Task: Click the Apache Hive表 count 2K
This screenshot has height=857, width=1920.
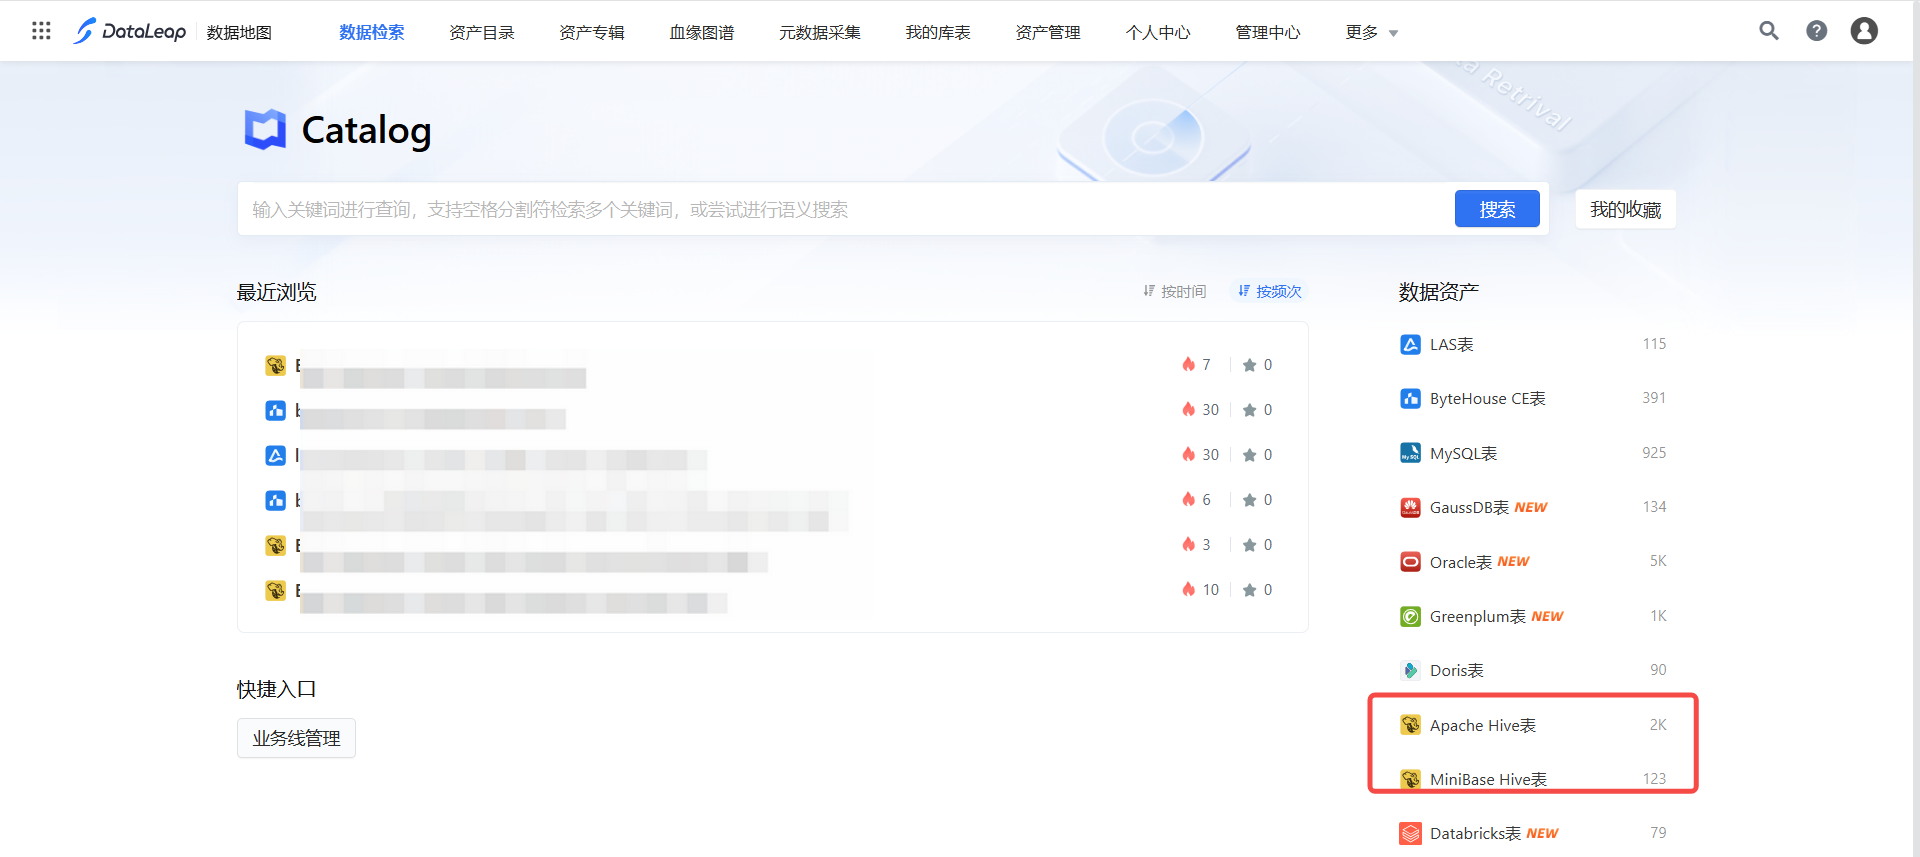Action: pyautogui.click(x=1658, y=725)
